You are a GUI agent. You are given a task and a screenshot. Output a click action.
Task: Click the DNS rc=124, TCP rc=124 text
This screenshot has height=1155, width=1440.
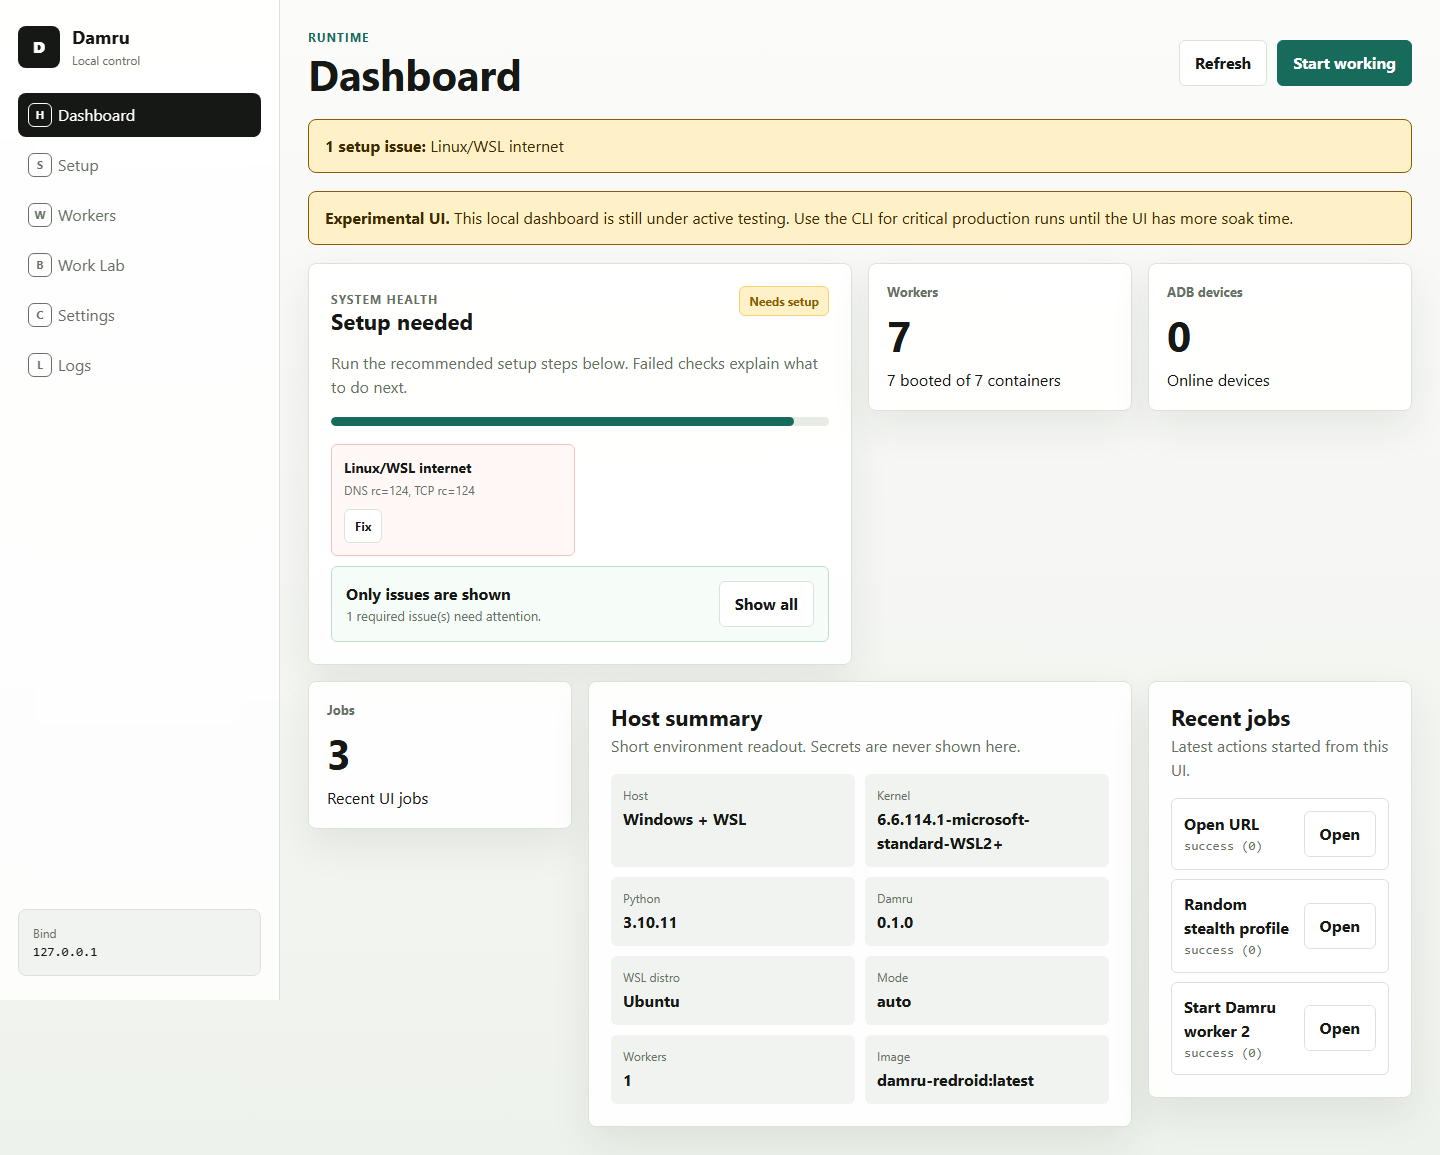[410, 491]
